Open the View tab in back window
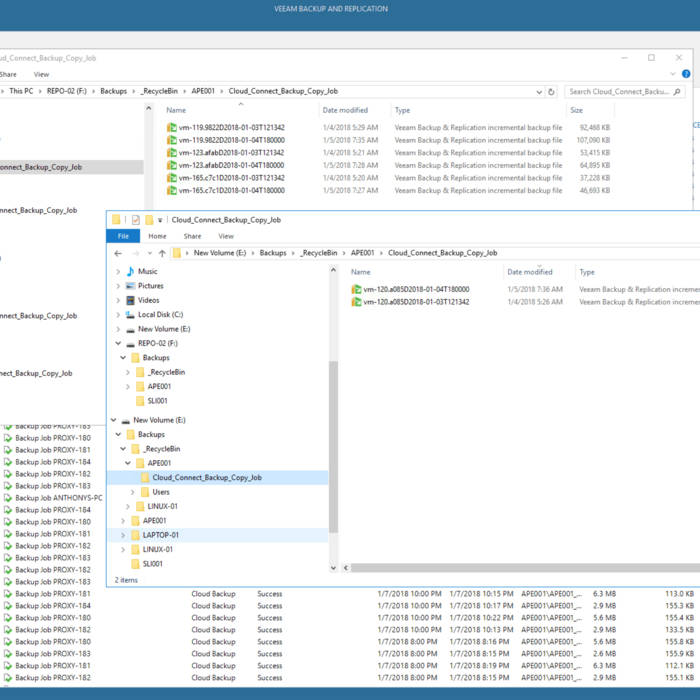 tap(42, 75)
